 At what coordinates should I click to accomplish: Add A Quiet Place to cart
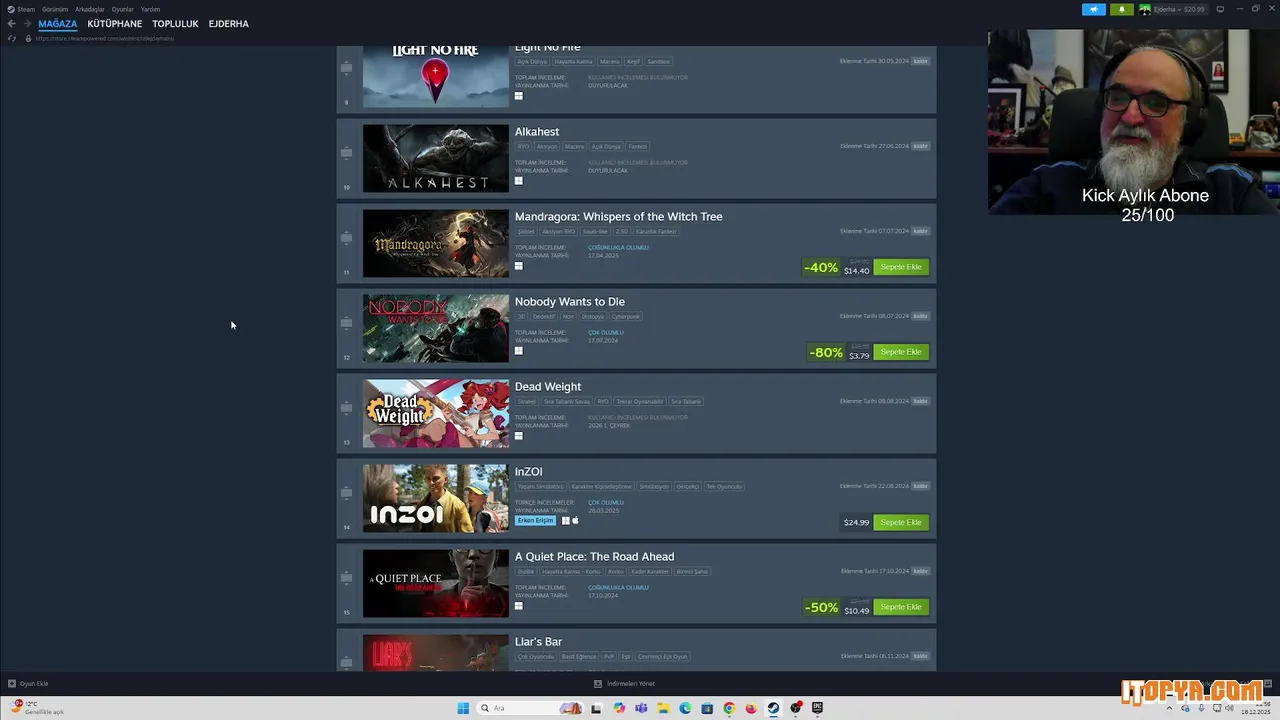901,607
